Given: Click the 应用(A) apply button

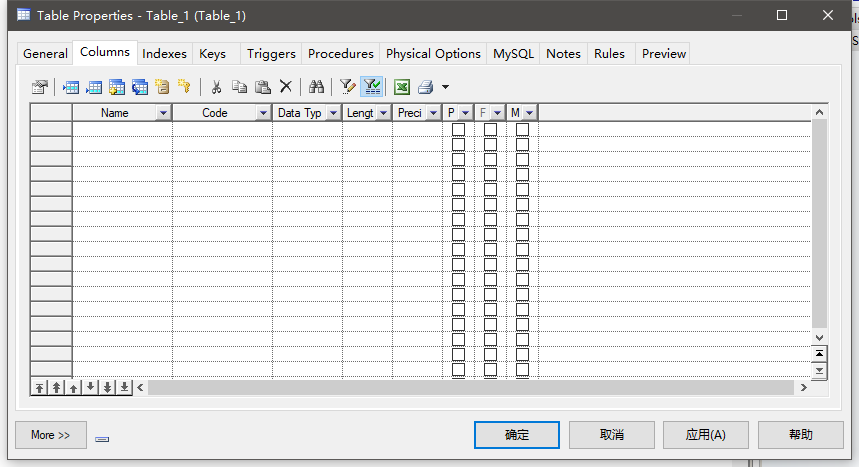Looking at the screenshot, I should 706,435.
